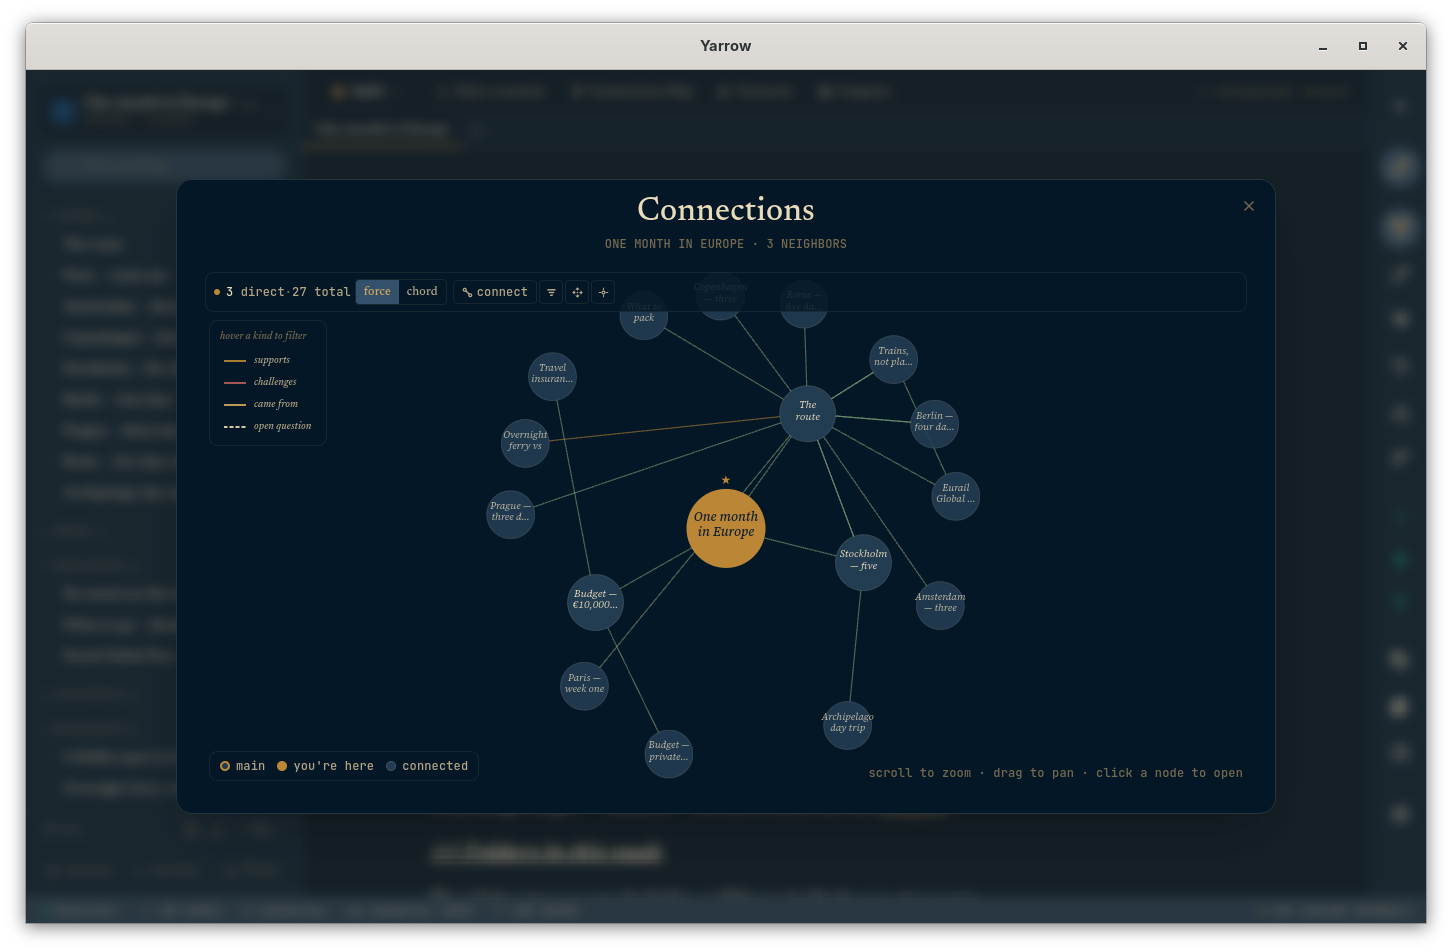Click the crosshair recenter icon
1452x952 pixels.
(603, 292)
